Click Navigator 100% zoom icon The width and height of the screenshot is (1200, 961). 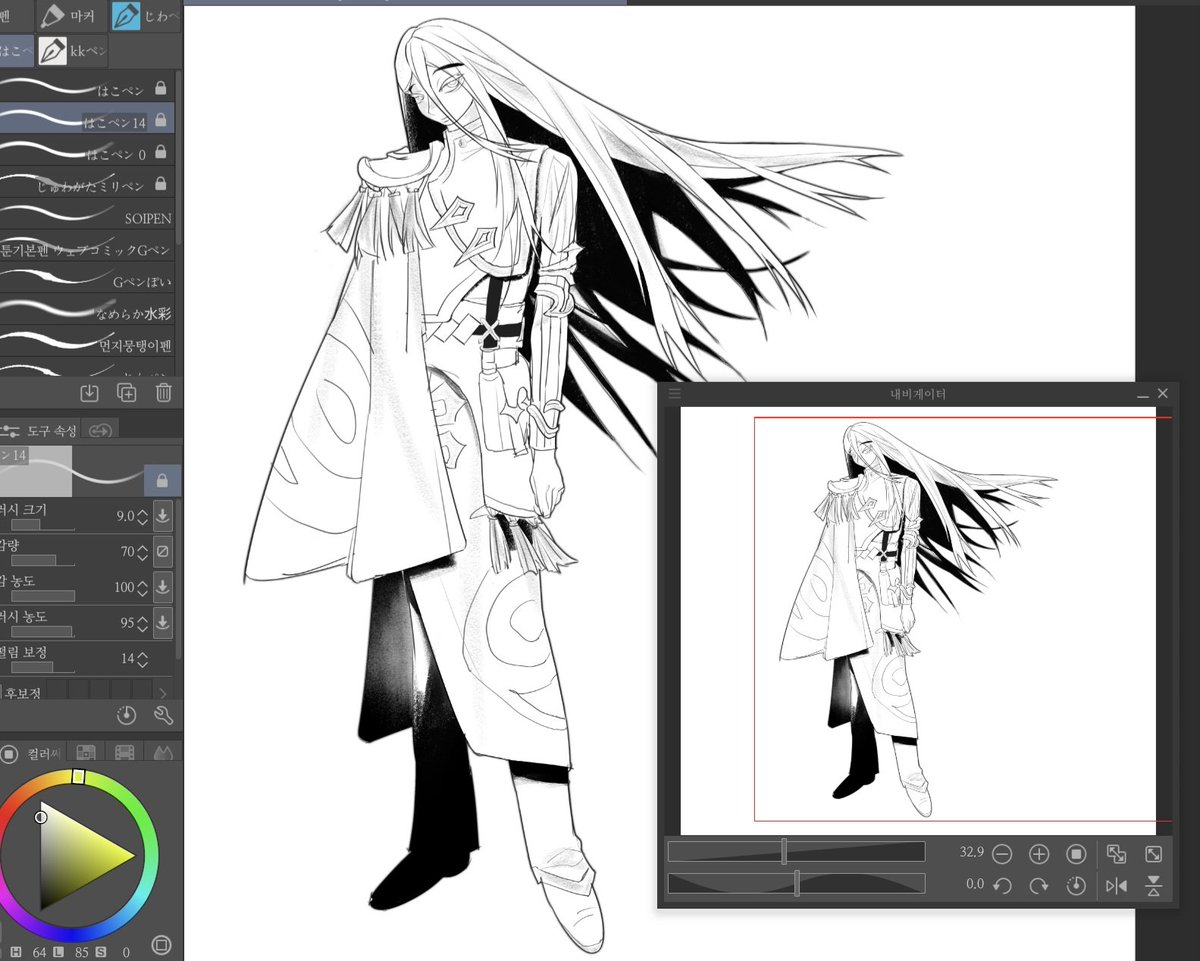[x=1076, y=854]
